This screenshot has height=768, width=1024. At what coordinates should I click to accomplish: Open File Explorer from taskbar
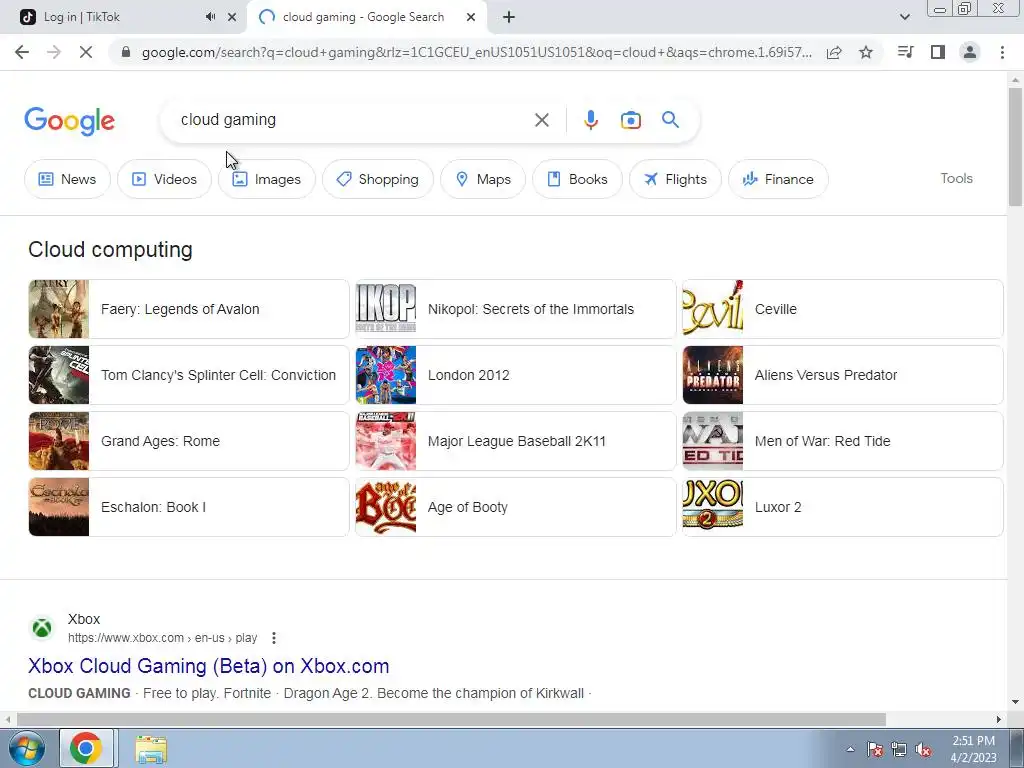tap(151, 750)
